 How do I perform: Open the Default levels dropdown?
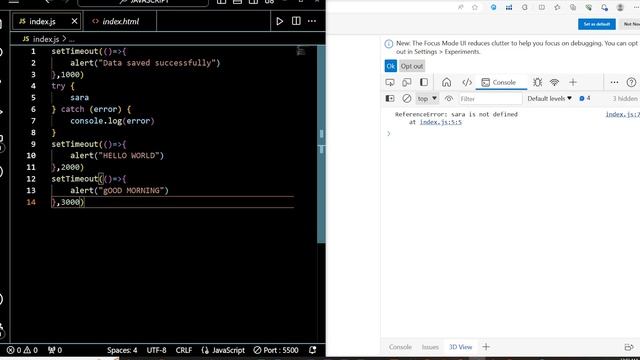pos(549,98)
